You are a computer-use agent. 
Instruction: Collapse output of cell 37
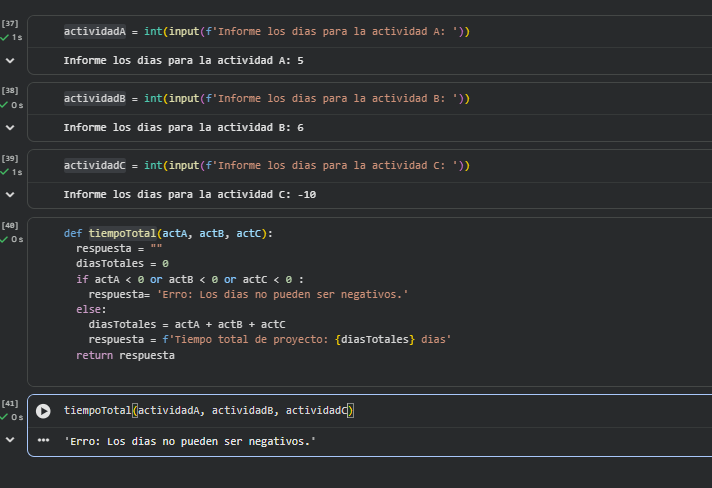point(10,60)
